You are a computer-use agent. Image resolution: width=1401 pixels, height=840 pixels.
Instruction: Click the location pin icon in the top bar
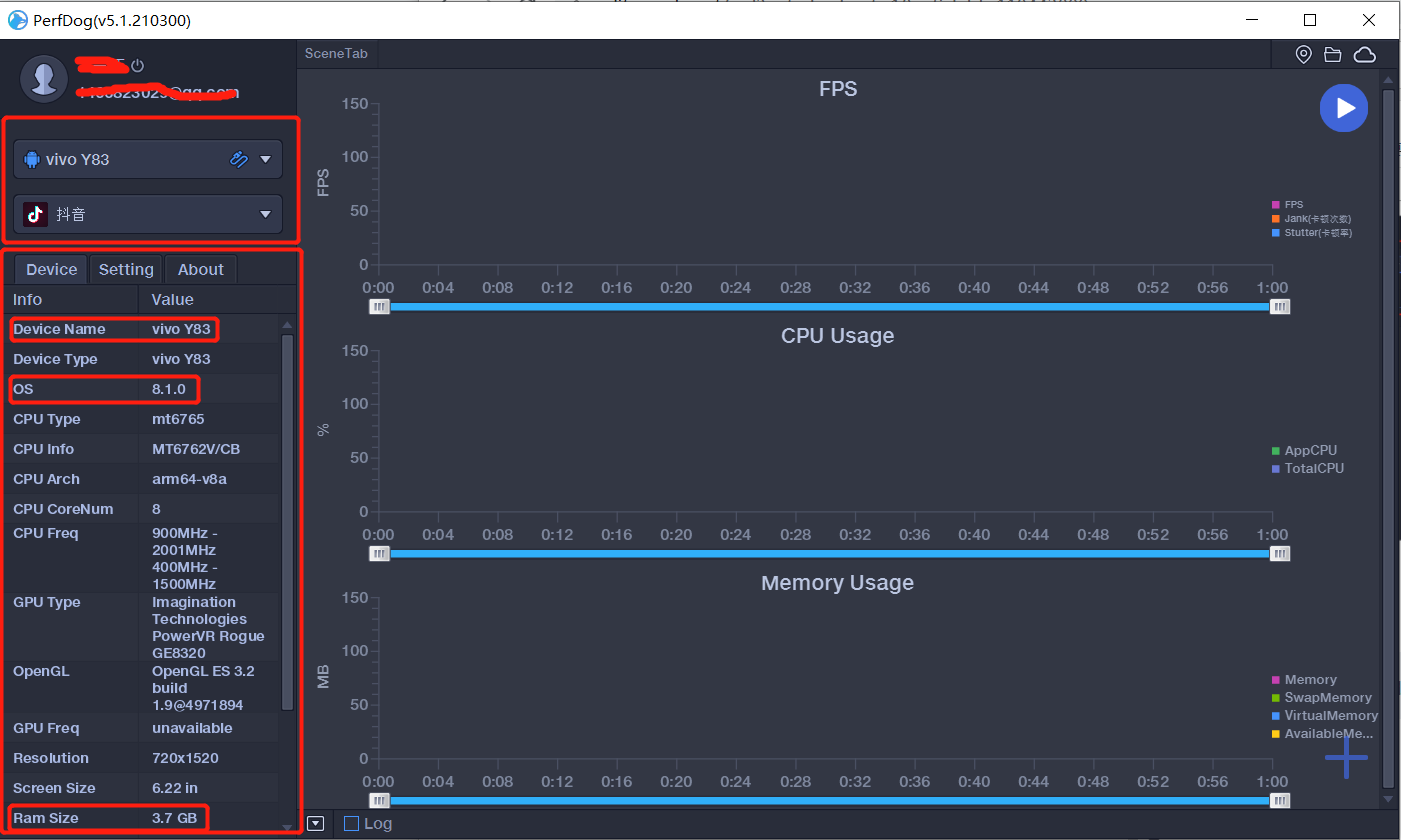click(x=1303, y=54)
